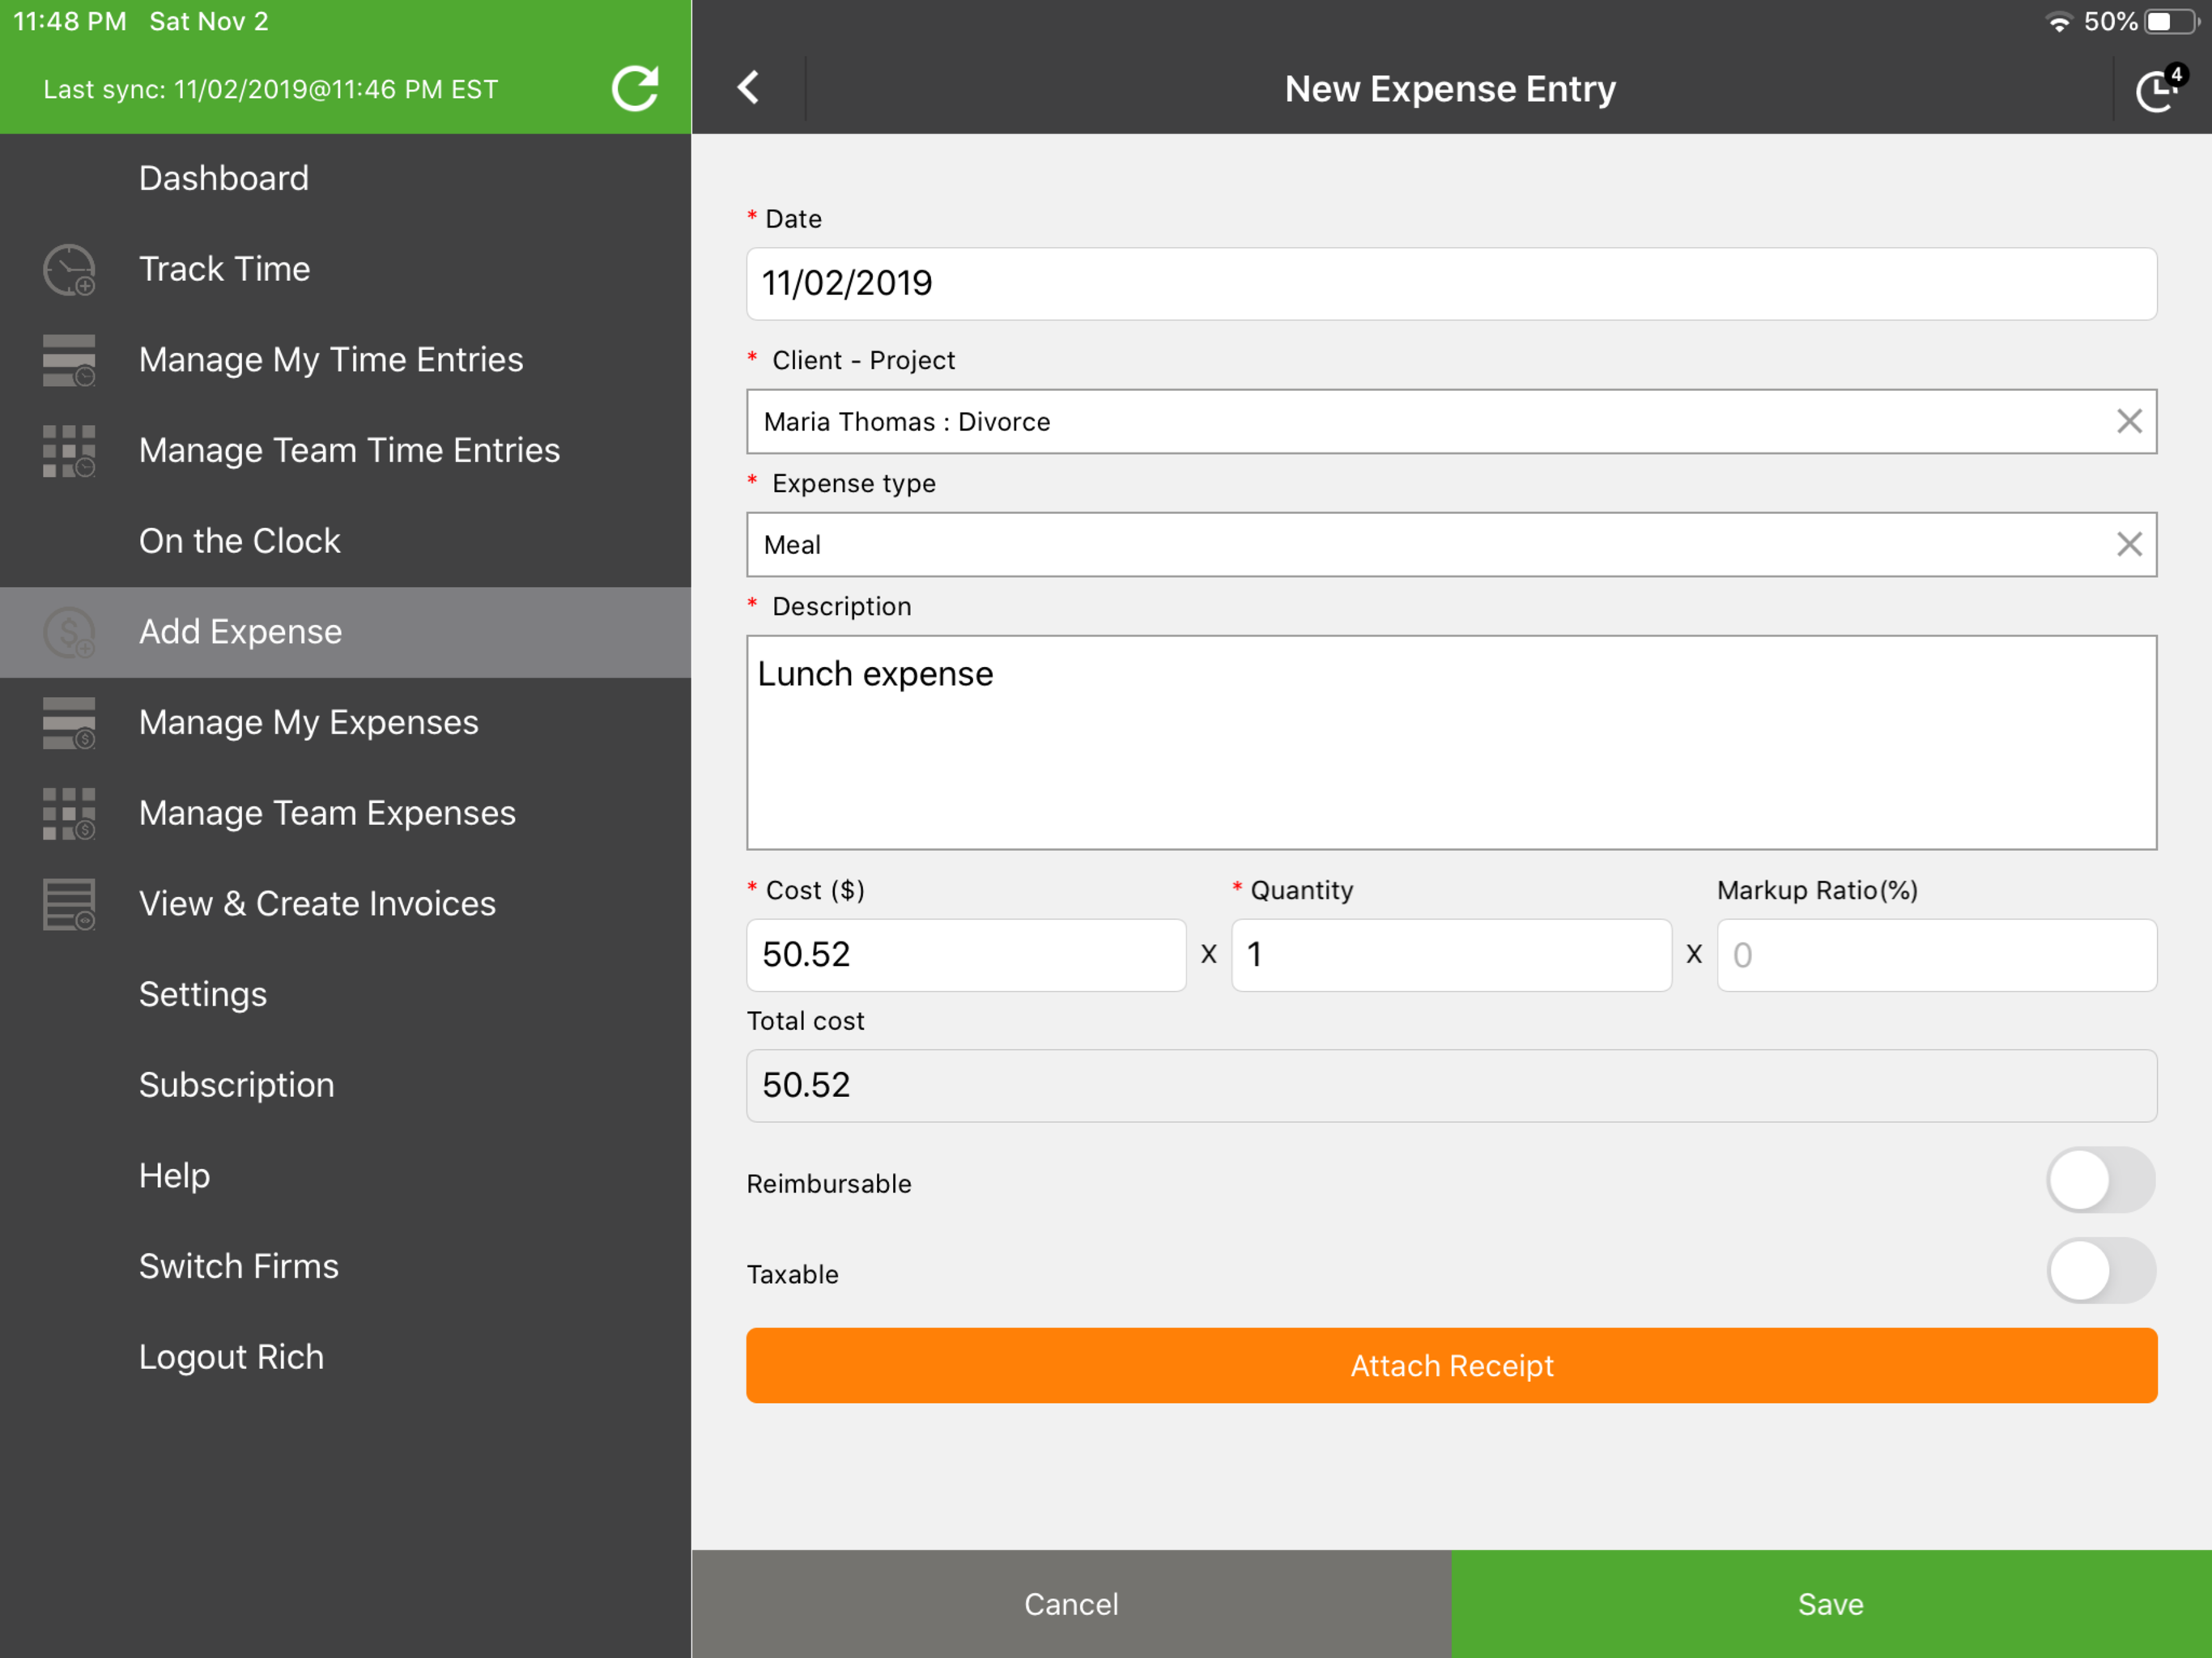
Task: Save the new expense entry
Action: [1831, 1604]
